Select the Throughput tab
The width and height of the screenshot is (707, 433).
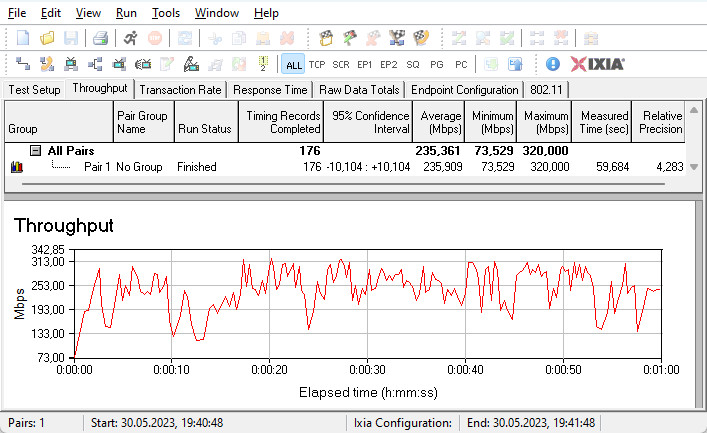[100, 88]
